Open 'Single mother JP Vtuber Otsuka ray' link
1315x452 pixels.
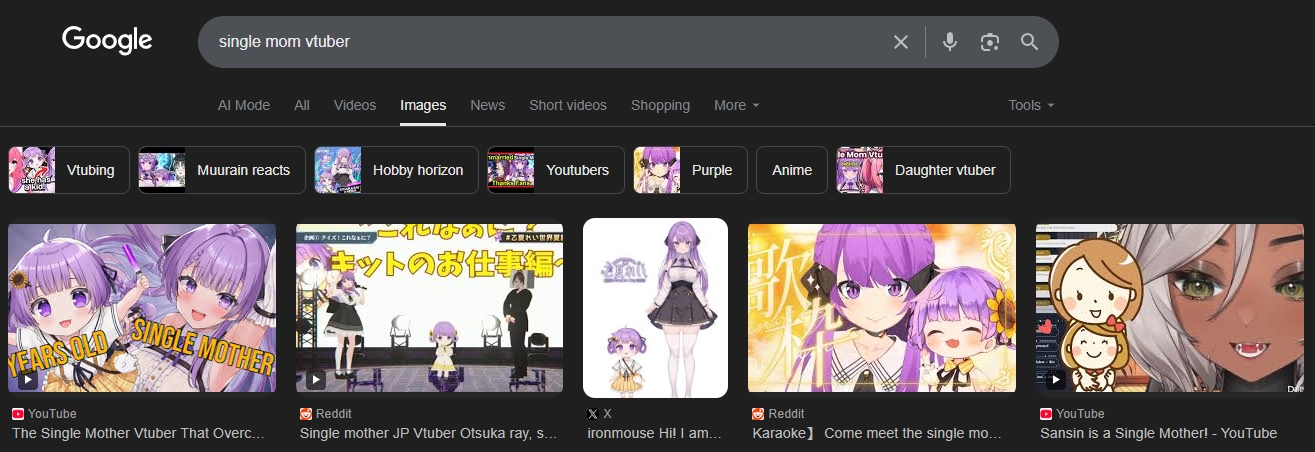pyautogui.click(x=429, y=433)
